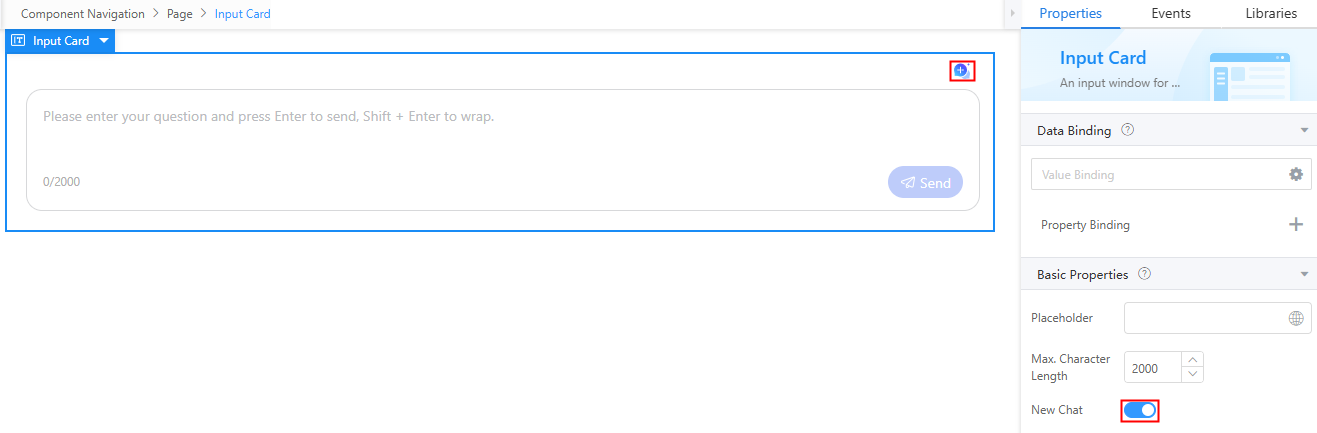Add a Property Binding with plus icon

point(1296,224)
